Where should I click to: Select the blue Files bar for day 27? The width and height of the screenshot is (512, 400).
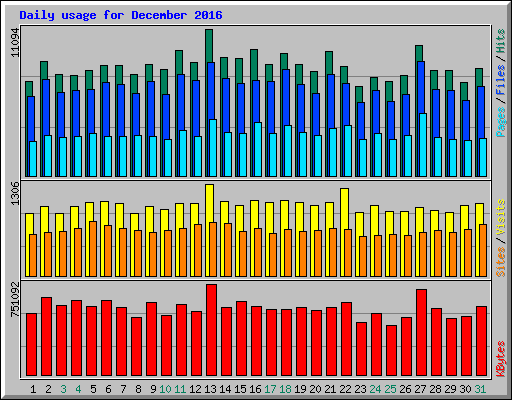(x=421, y=87)
